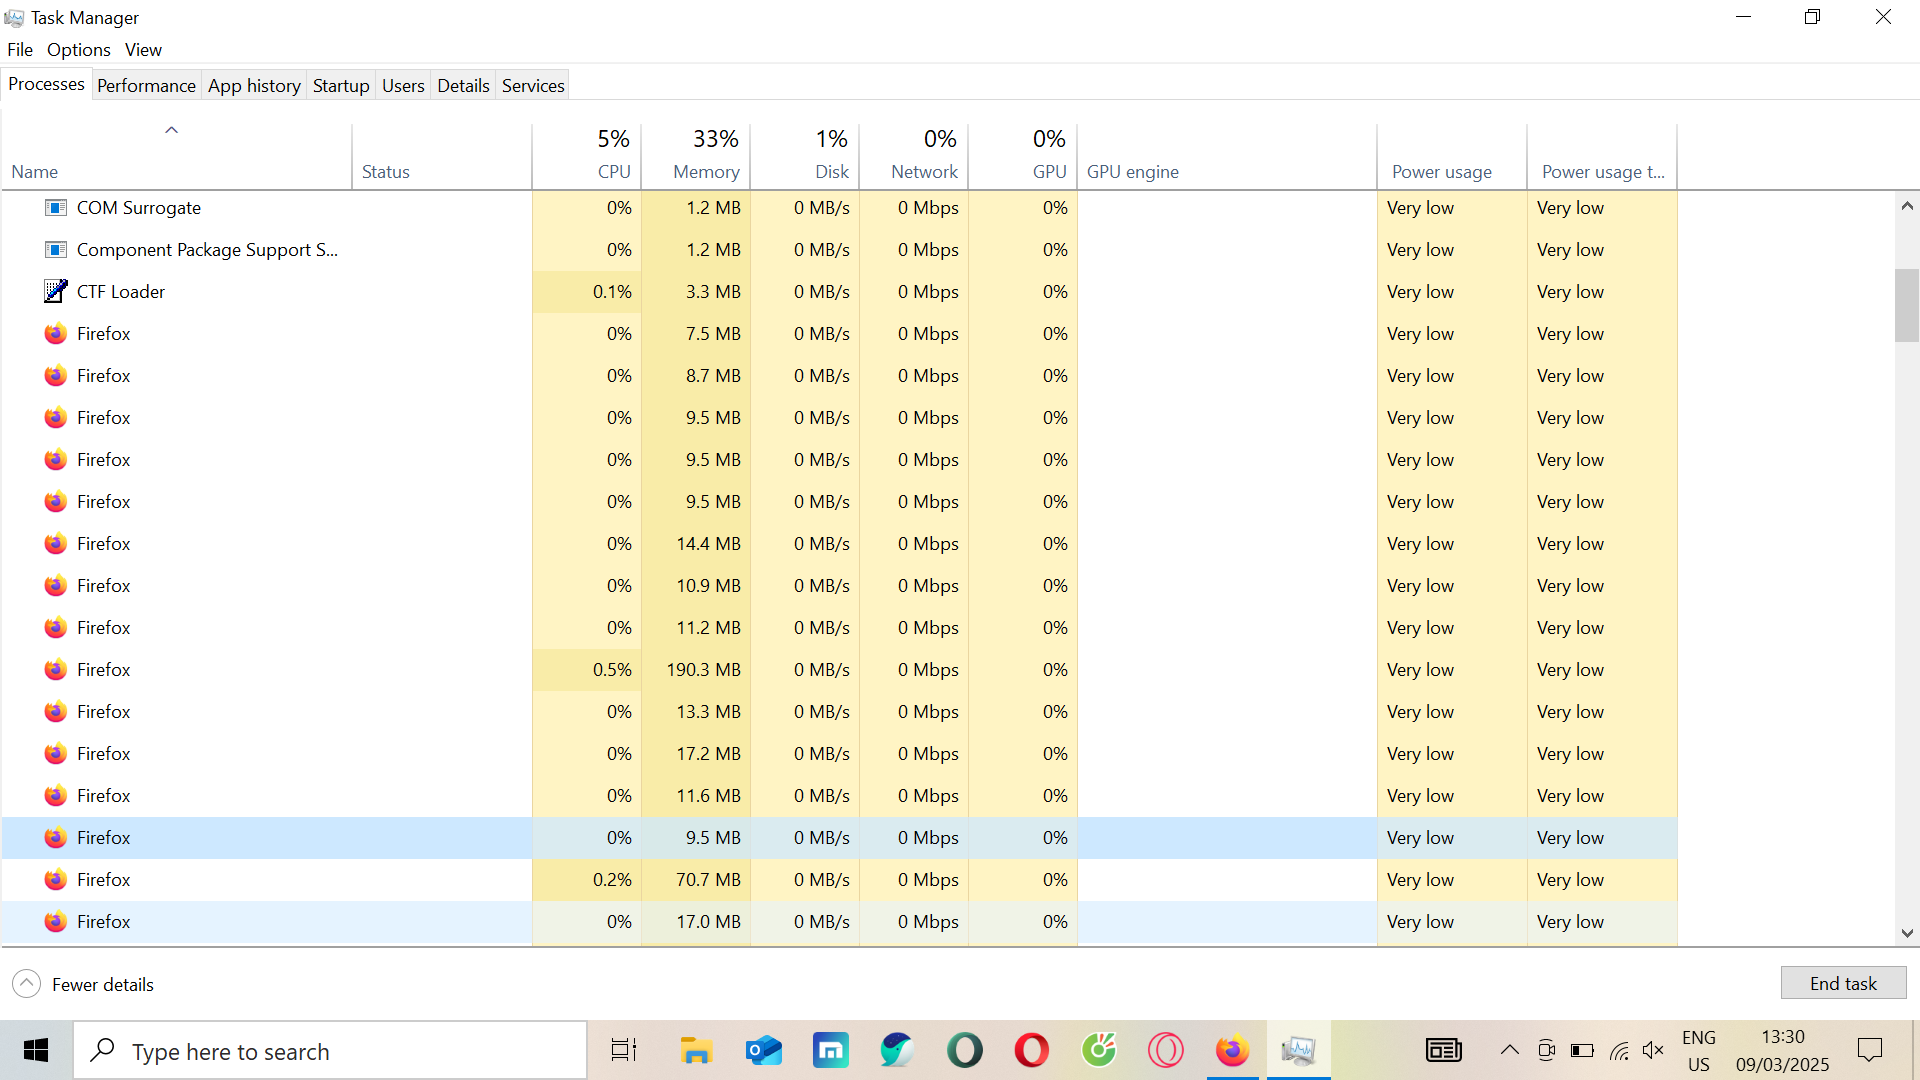Sort by Network usage column
The image size is (1920, 1080).
914,157
